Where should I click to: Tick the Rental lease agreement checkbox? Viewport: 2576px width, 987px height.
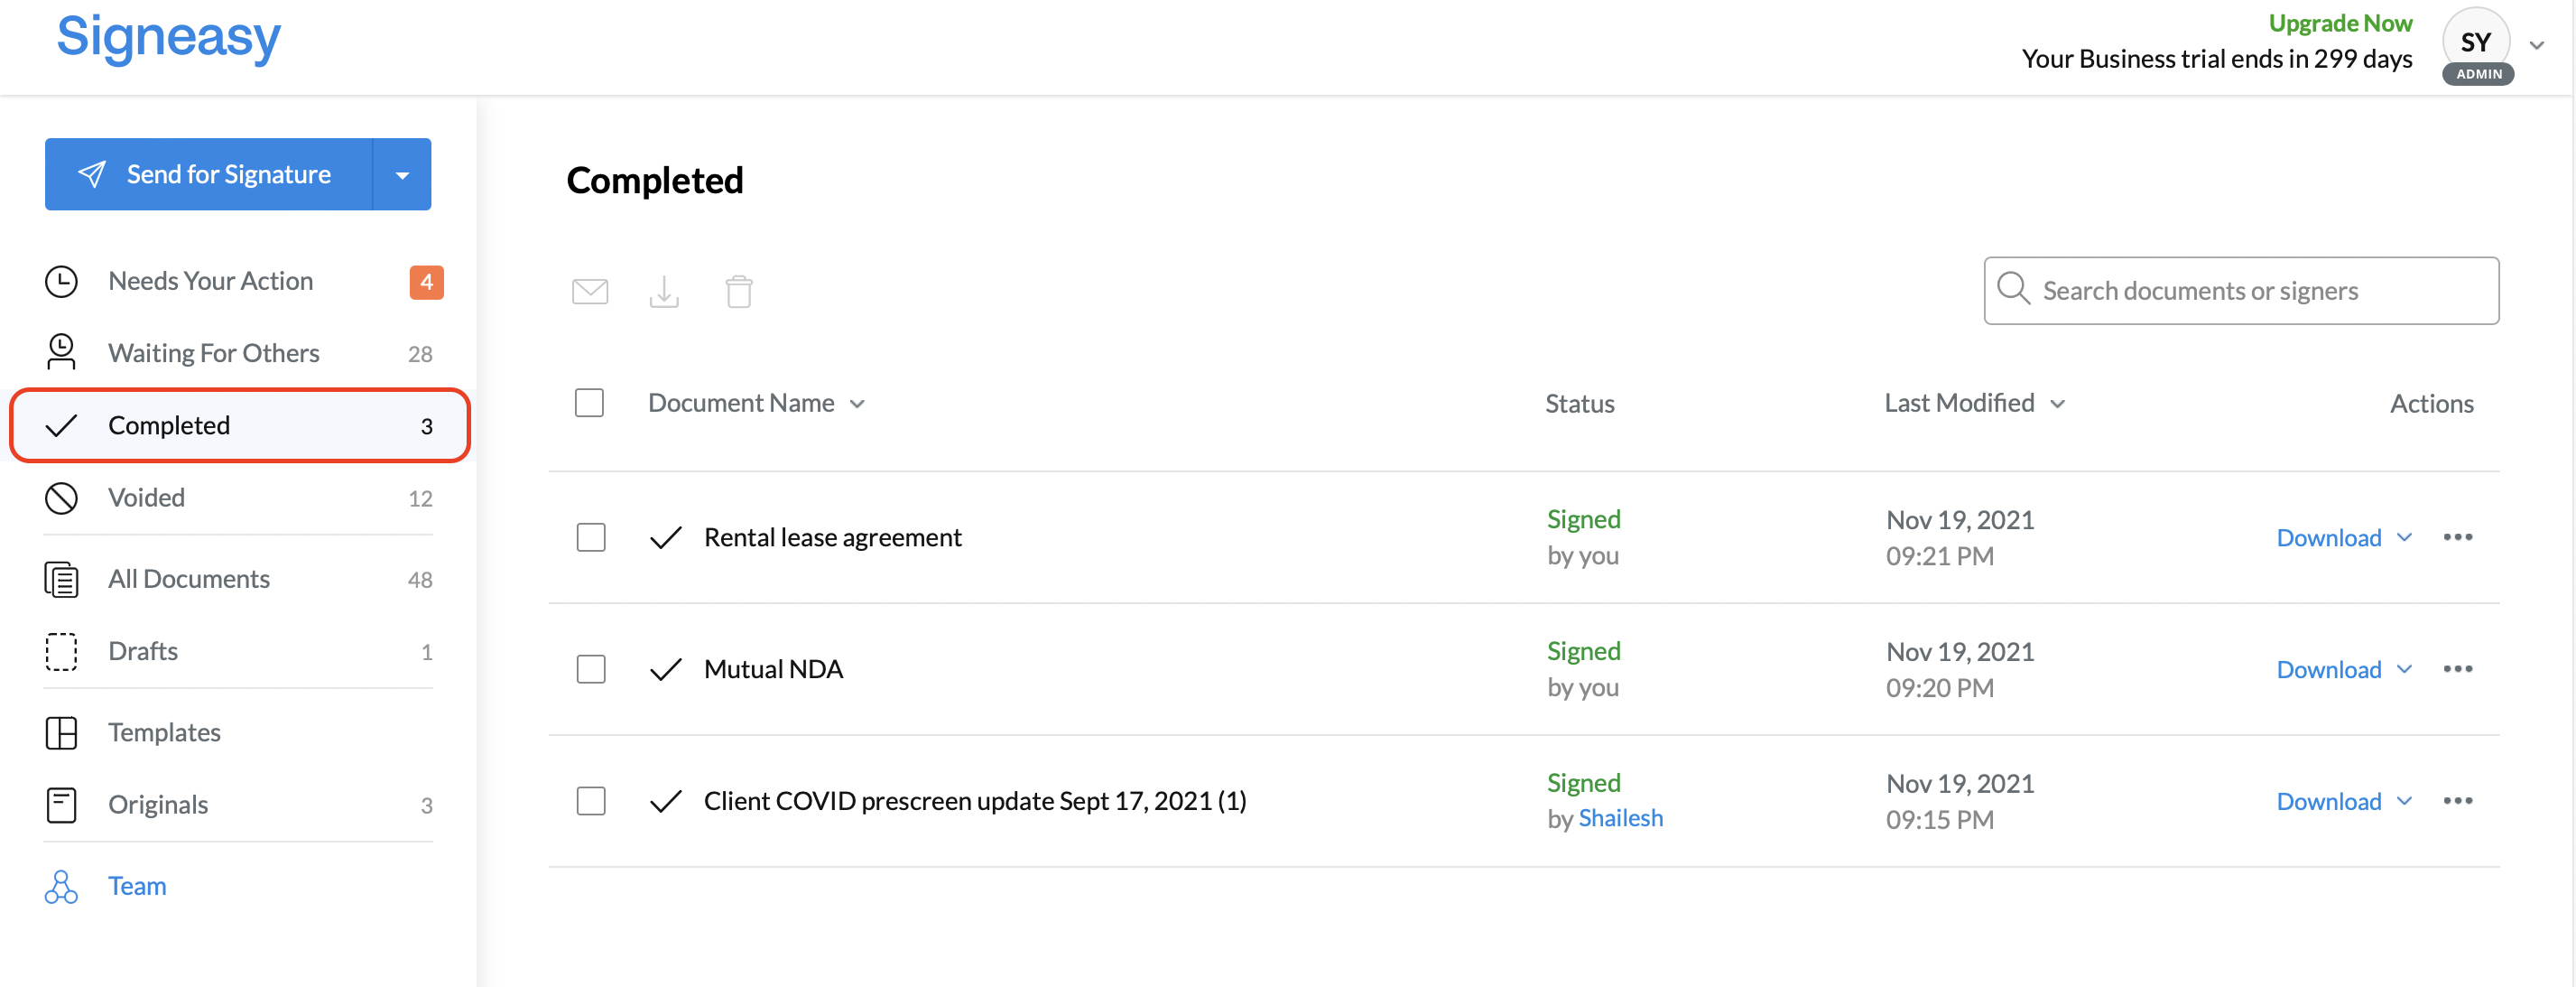[x=591, y=537]
